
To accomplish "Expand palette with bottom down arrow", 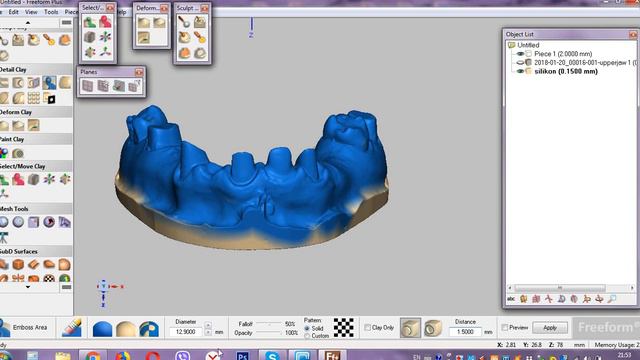I will (28, 287).
